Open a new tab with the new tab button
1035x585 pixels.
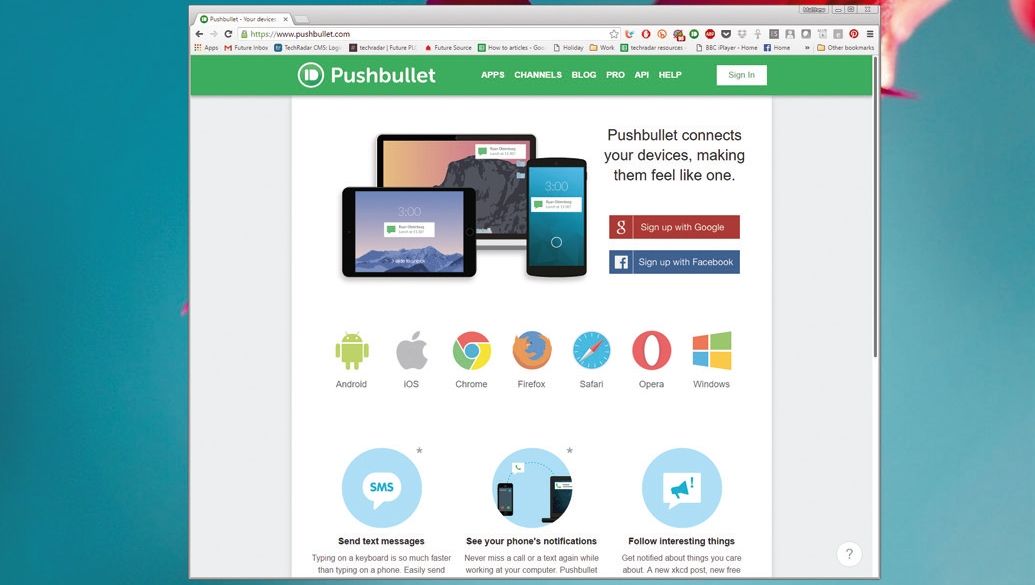301,19
